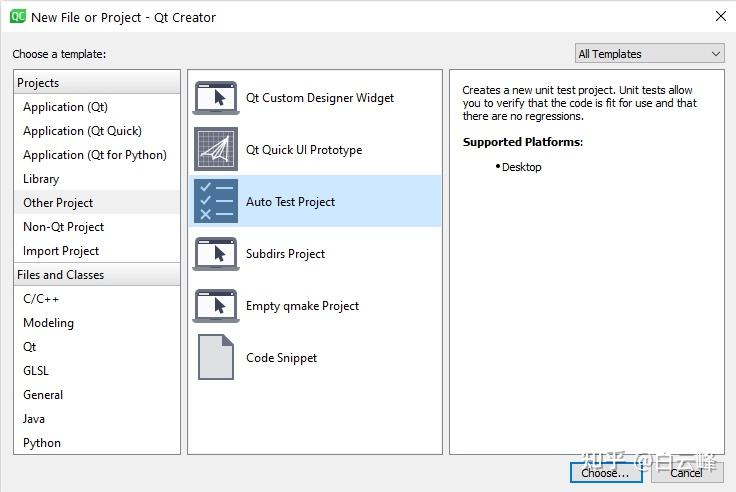
Task: Click the Qt Quick UI Prototype paper plane icon
Action: (x=216, y=149)
